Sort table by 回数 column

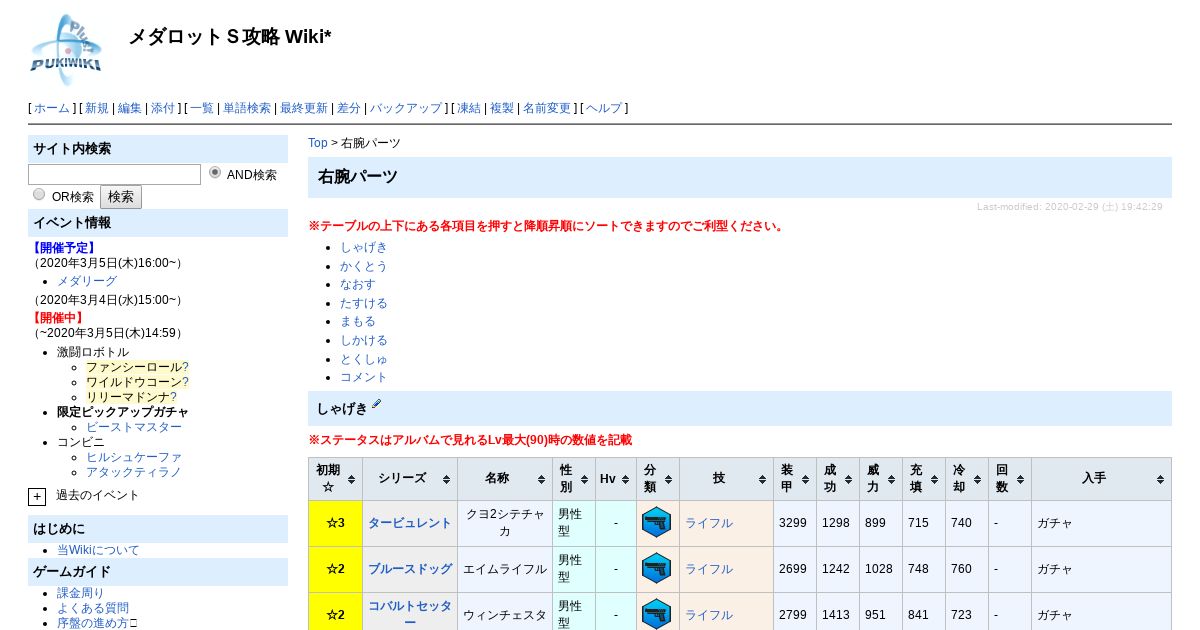pos(1009,479)
